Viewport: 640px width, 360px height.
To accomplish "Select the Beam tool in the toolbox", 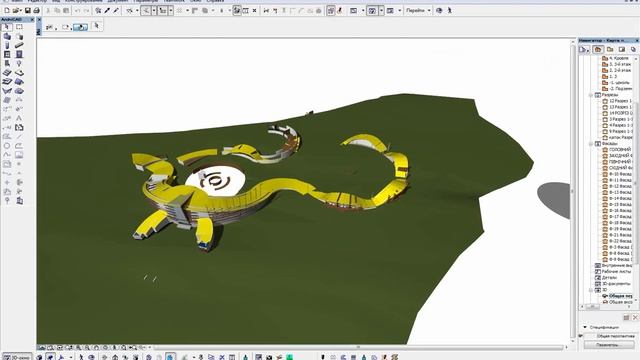I will (19, 45).
